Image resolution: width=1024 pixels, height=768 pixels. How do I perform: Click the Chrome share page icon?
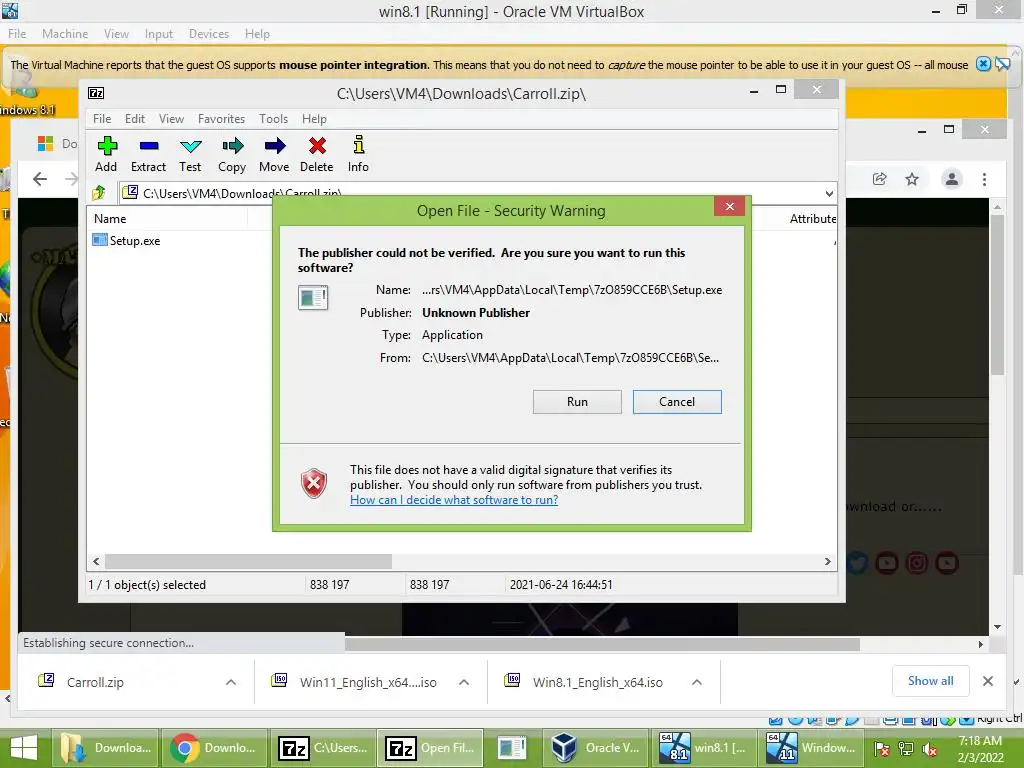880,179
